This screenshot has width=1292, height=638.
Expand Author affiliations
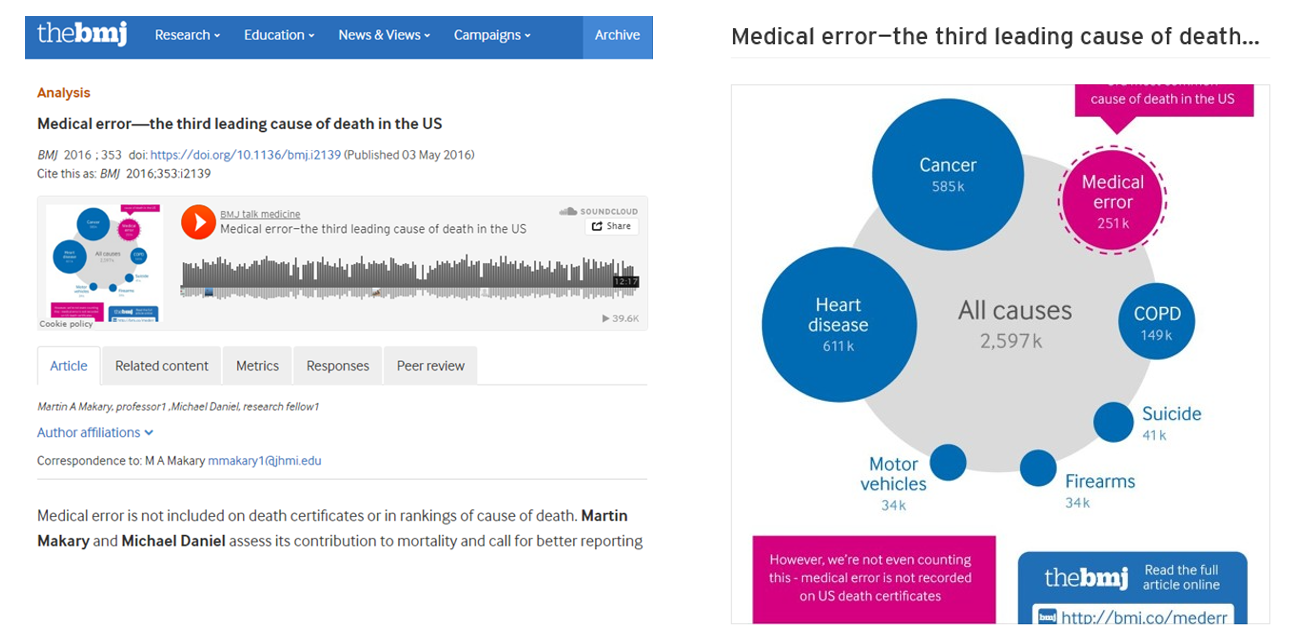click(x=95, y=432)
